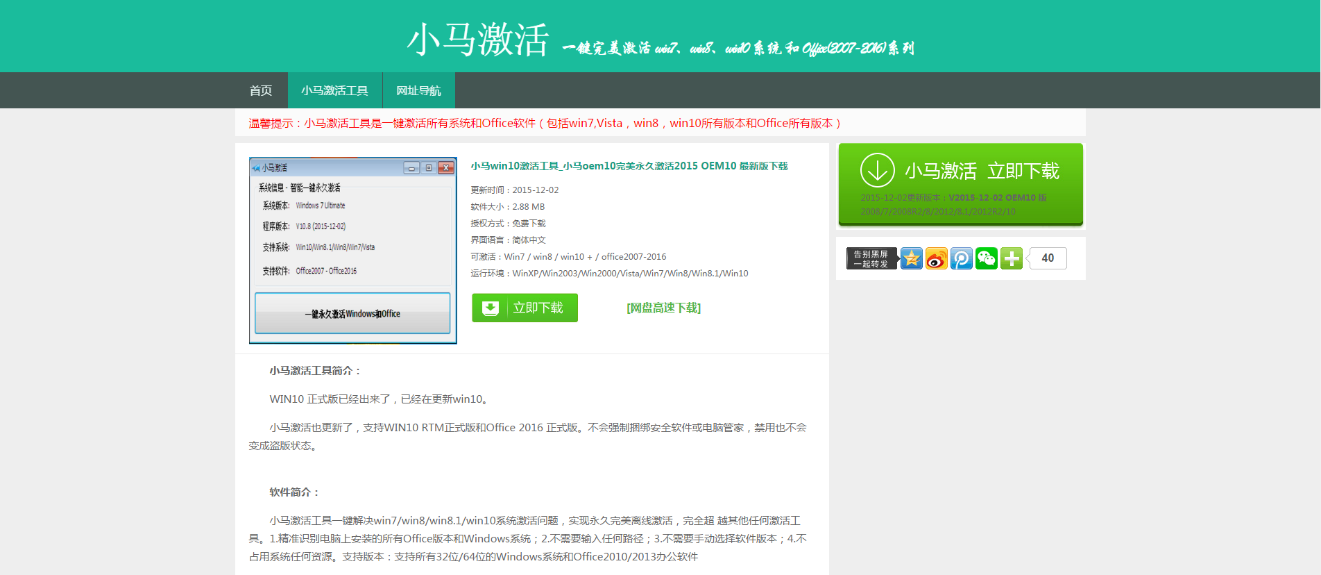Open the [网盘高速下载] link
1321x575 pixels.
coord(663,308)
